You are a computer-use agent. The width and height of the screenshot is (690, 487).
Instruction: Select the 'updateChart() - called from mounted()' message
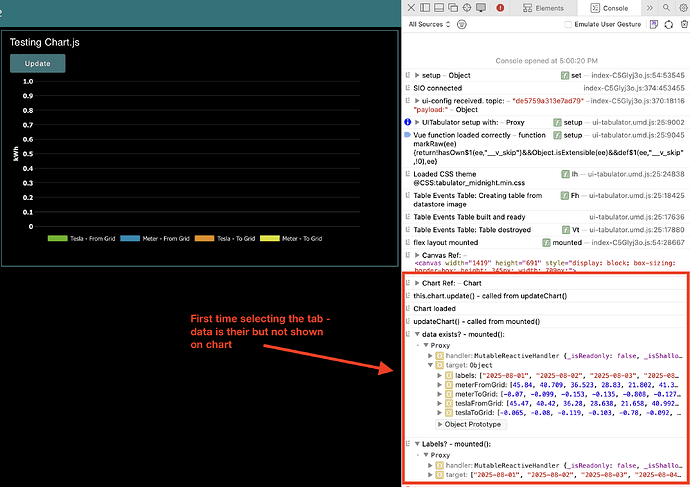pos(477,321)
